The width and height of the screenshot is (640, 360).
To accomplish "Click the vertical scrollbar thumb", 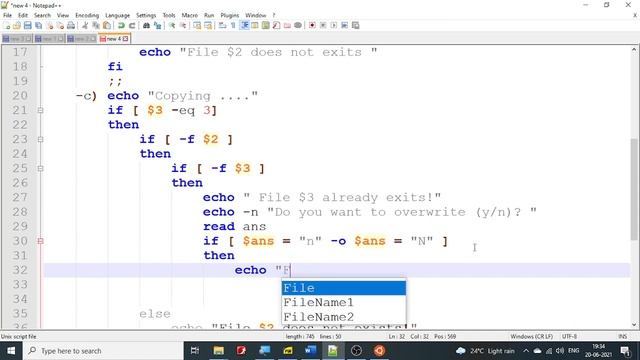I will point(634,189).
